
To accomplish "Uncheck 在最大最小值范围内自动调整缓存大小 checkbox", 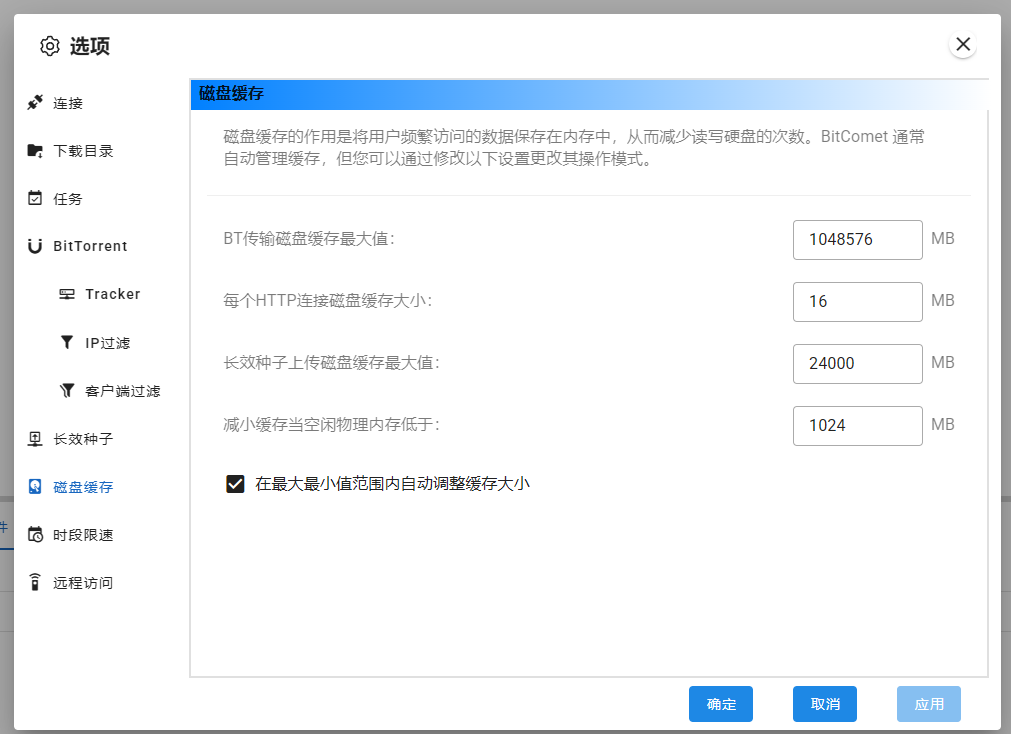I will coord(236,484).
